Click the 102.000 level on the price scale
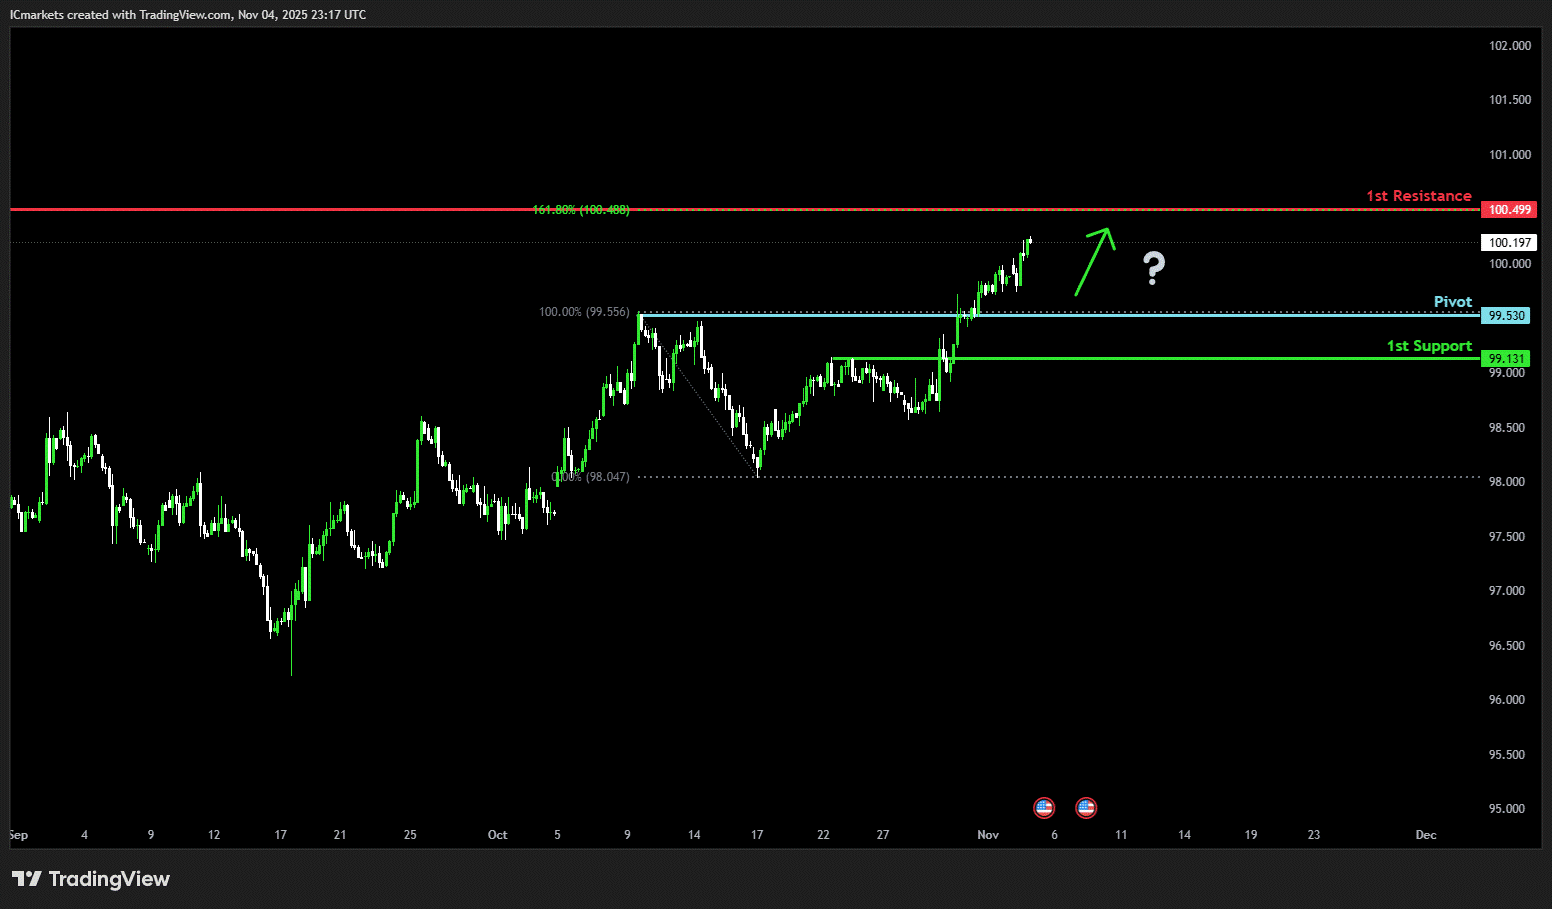 click(1509, 46)
